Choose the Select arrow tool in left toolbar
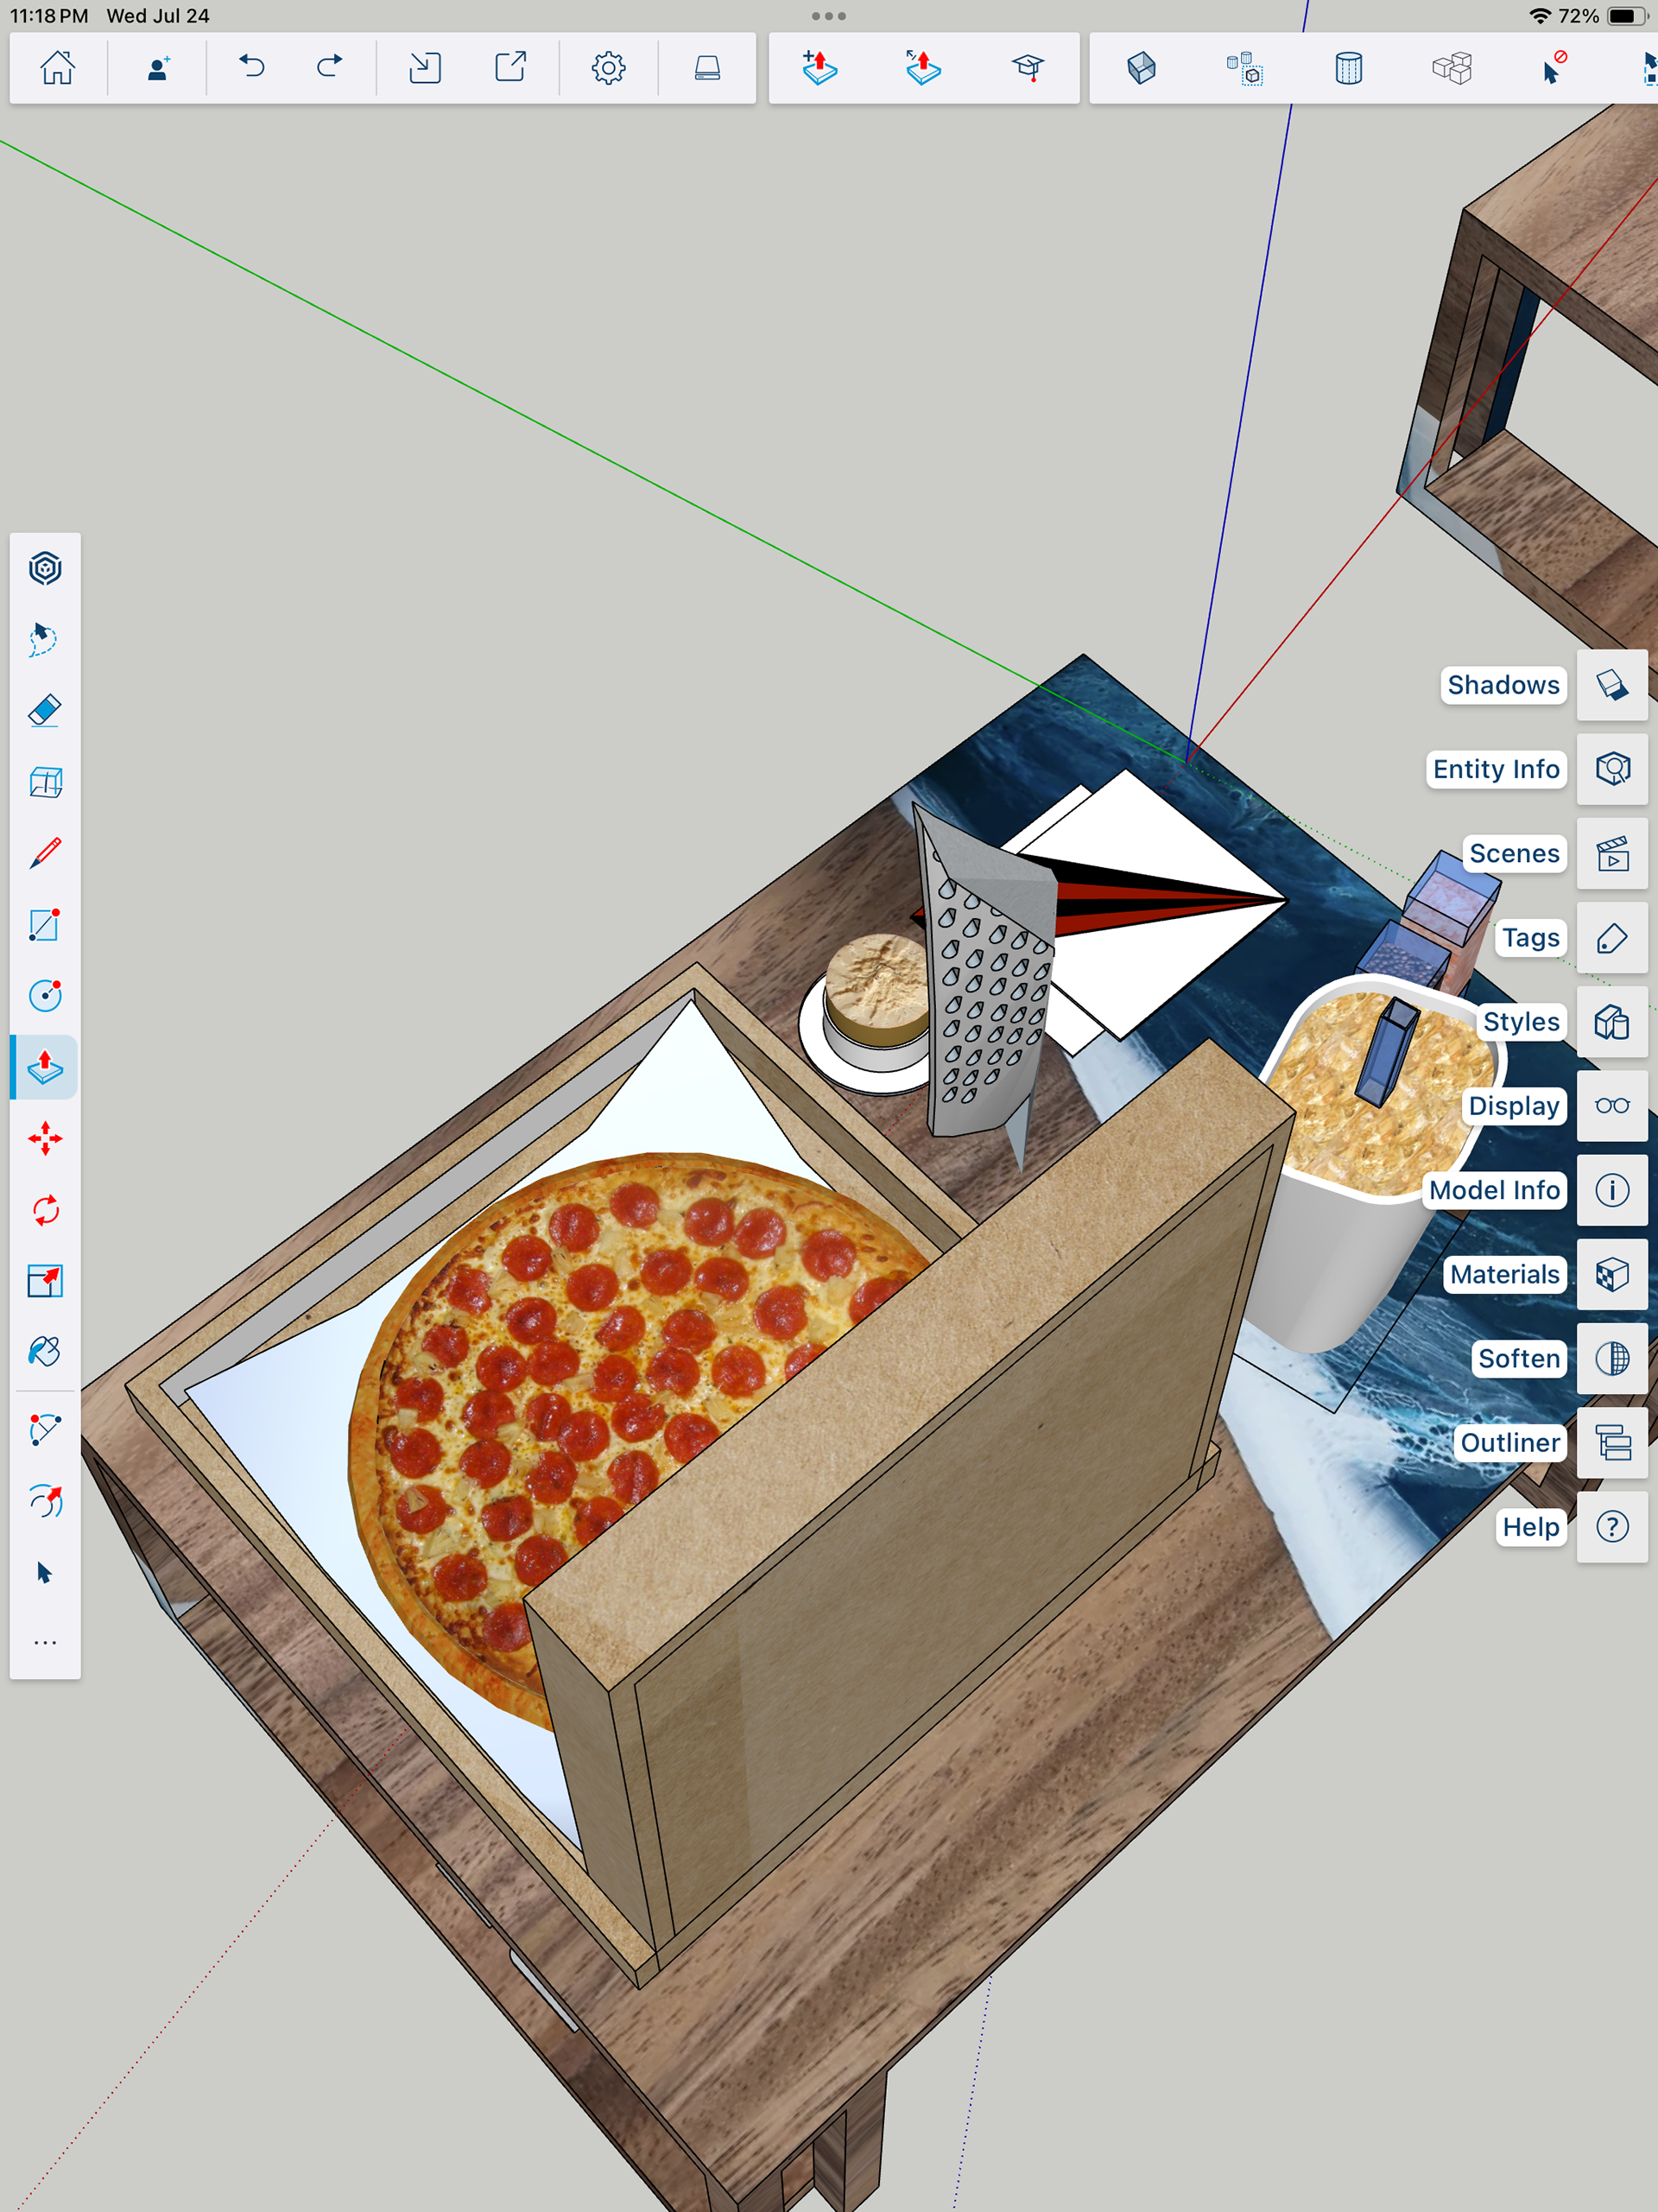This screenshot has height=2212, width=1658. [45, 1573]
